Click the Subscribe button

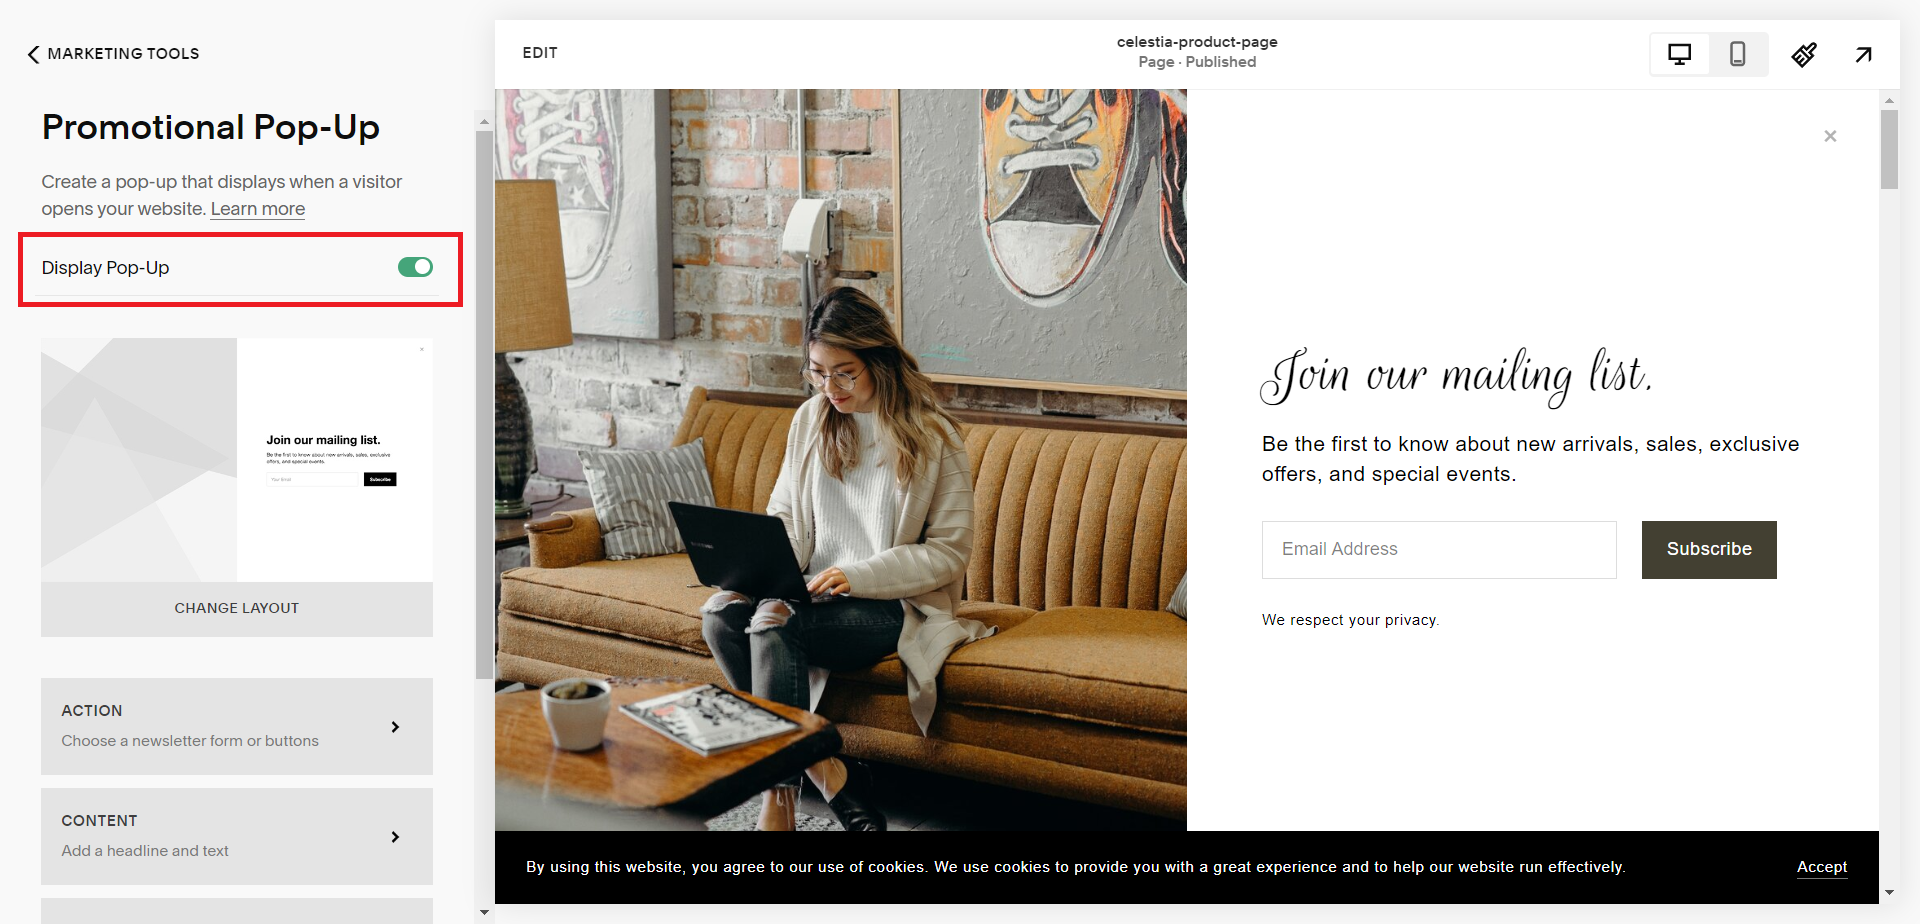1709,549
